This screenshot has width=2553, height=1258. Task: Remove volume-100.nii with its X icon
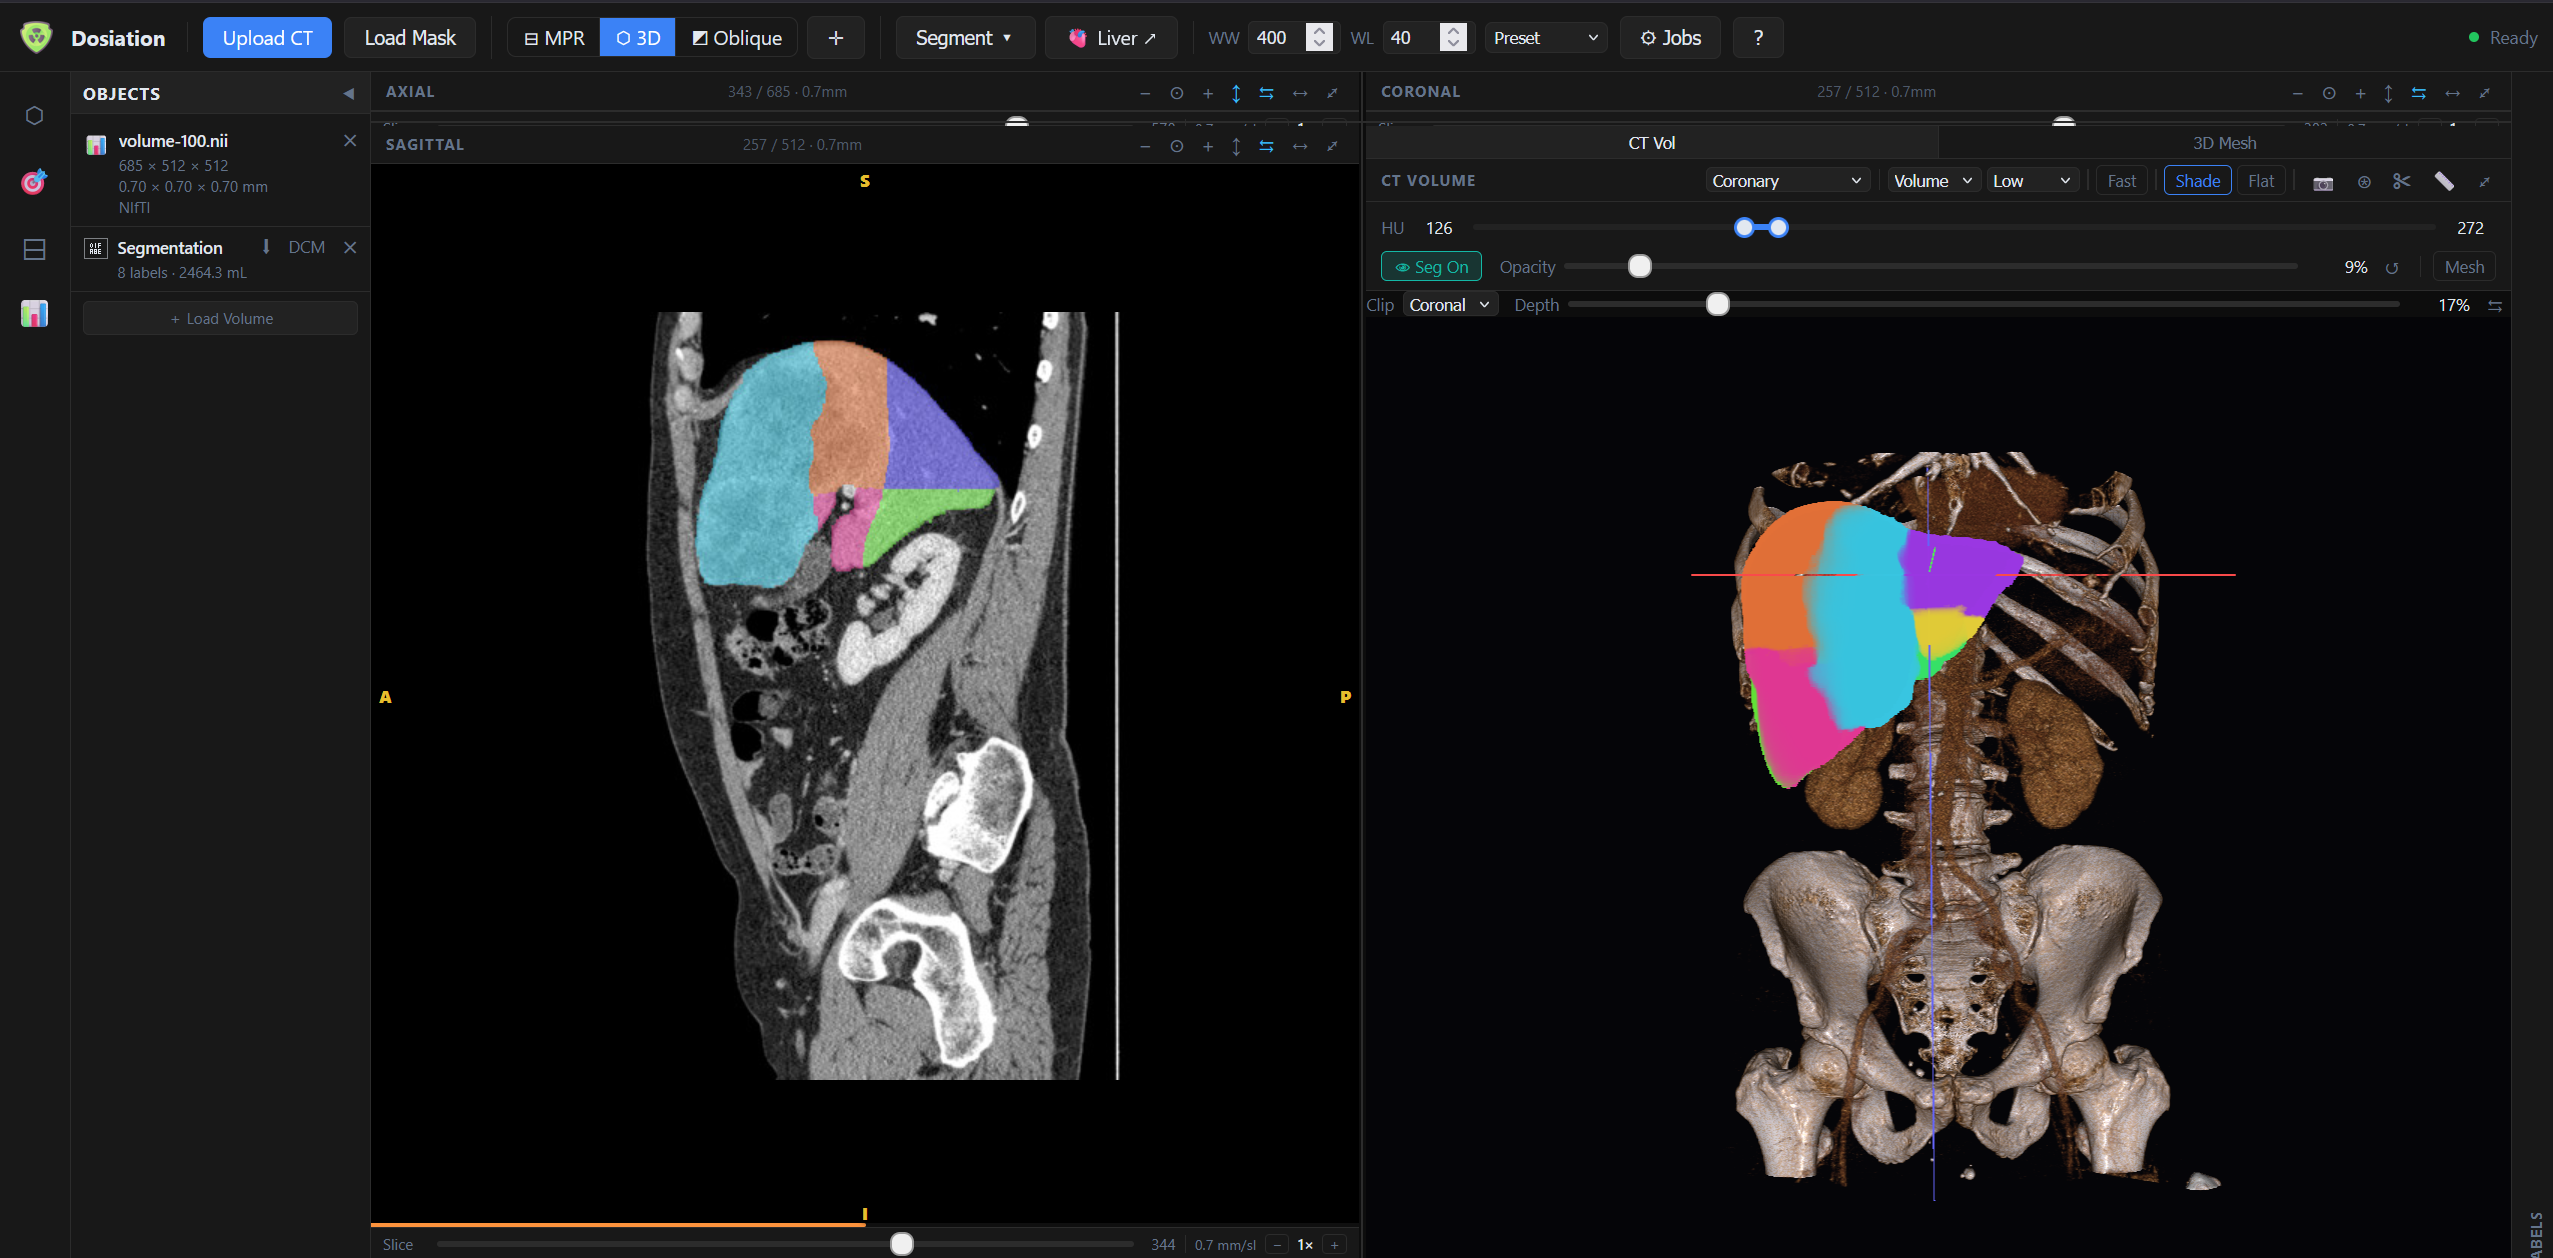point(350,141)
